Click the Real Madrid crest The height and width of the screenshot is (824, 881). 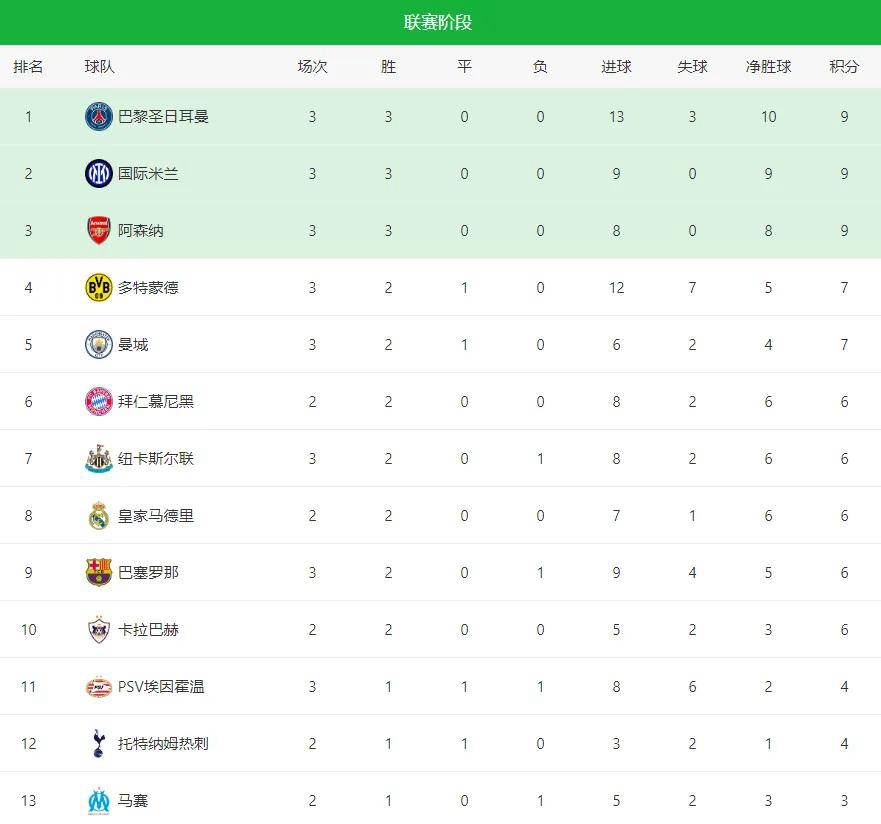tap(99, 516)
